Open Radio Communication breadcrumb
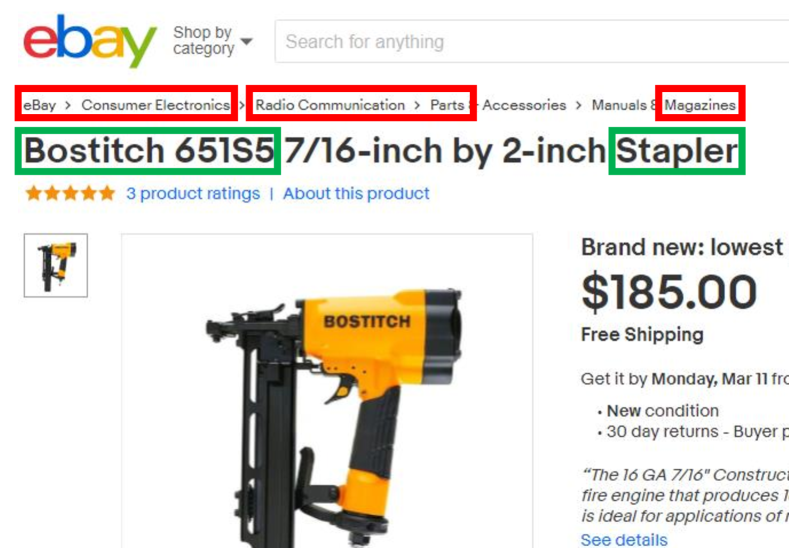789x551 pixels. [x=330, y=105]
